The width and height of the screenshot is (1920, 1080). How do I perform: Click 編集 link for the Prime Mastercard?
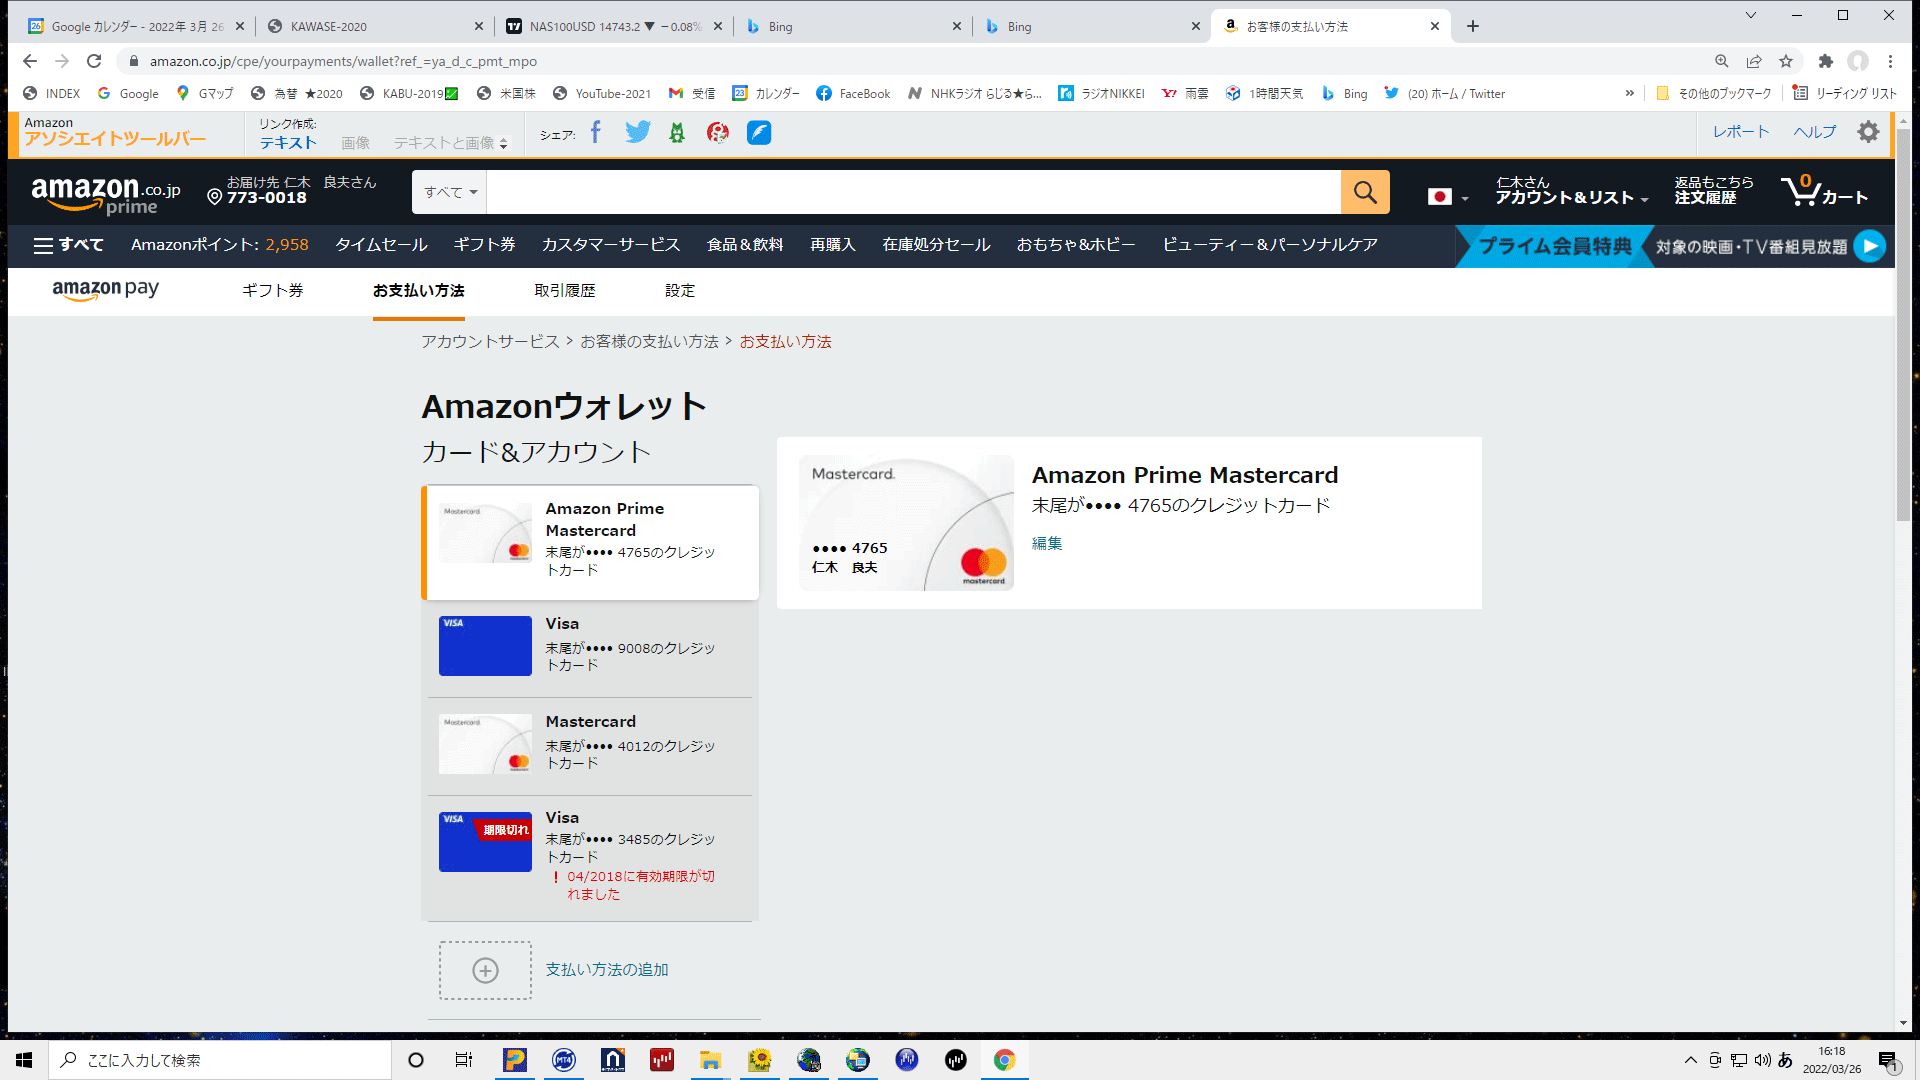pos(1047,543)
